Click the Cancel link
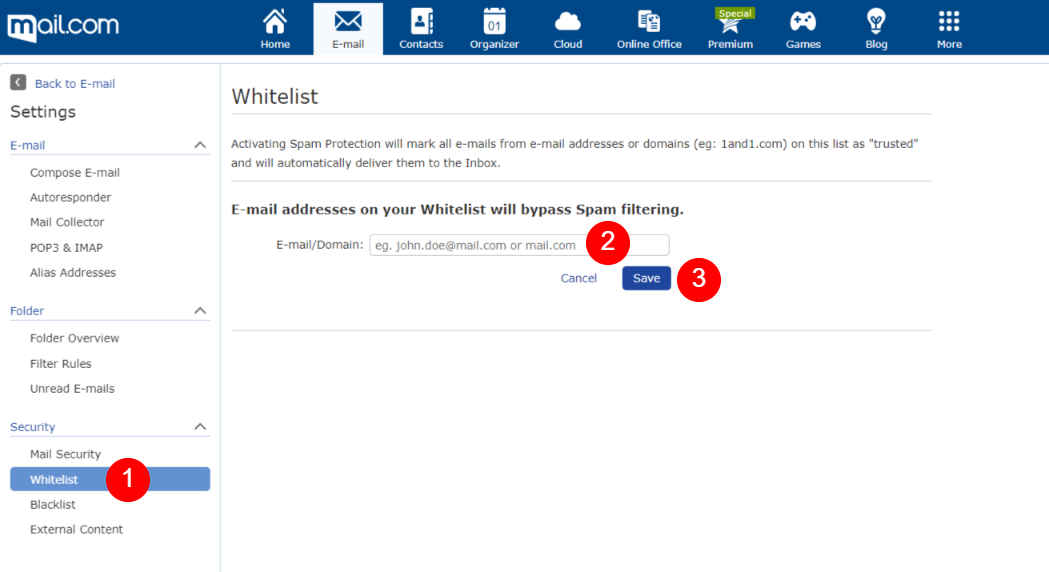Image resolution: width=1049 pixels, height=572 pixels. click(x=578, y=278)
